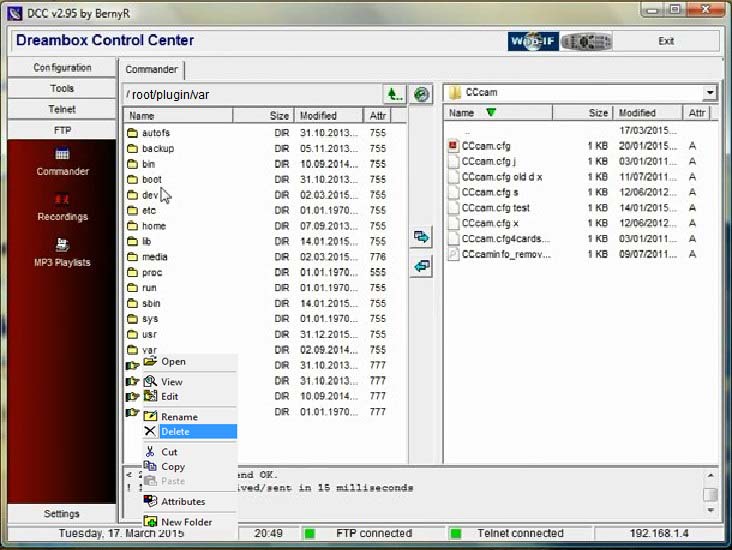This screenshot has height=550, width=732.
Task: Click the transfer-to-left arrow icon between panes
Action: point(421,267)
